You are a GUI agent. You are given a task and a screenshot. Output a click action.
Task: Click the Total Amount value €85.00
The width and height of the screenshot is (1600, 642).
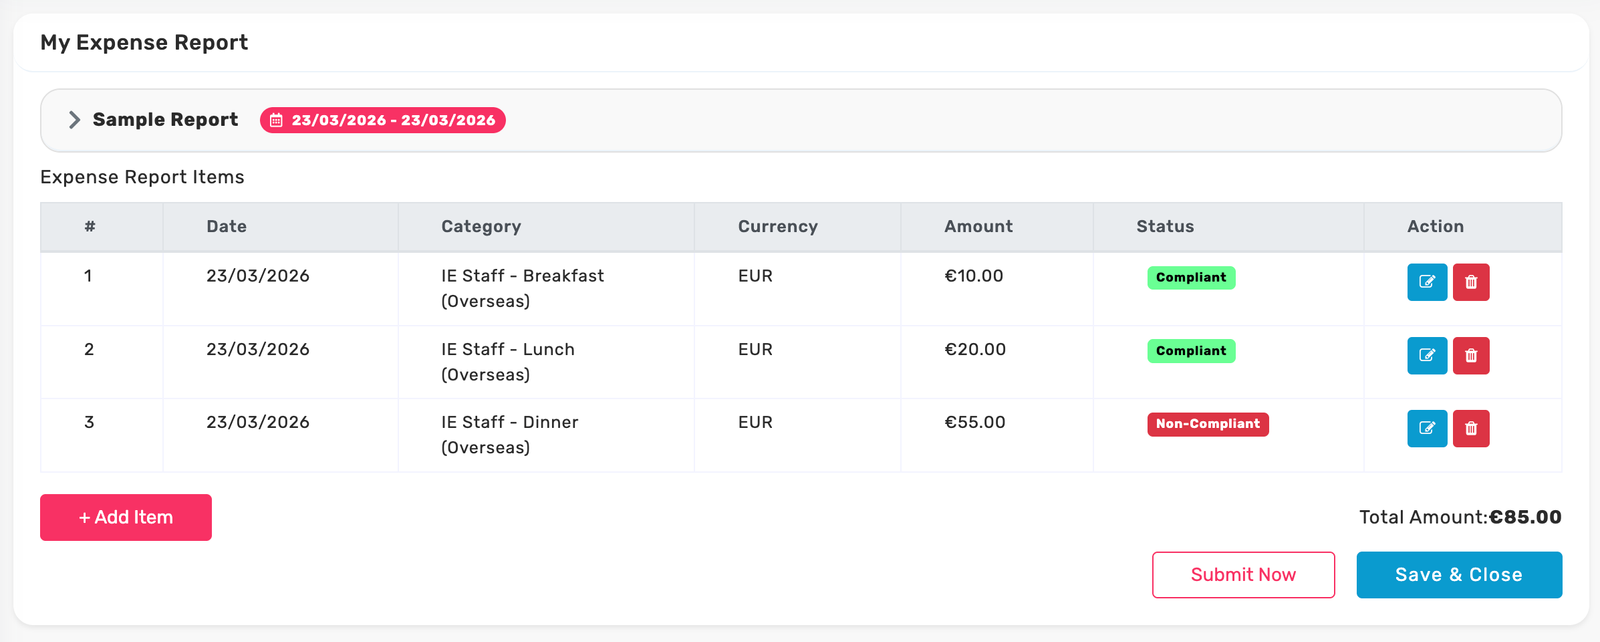point(1524,517)
